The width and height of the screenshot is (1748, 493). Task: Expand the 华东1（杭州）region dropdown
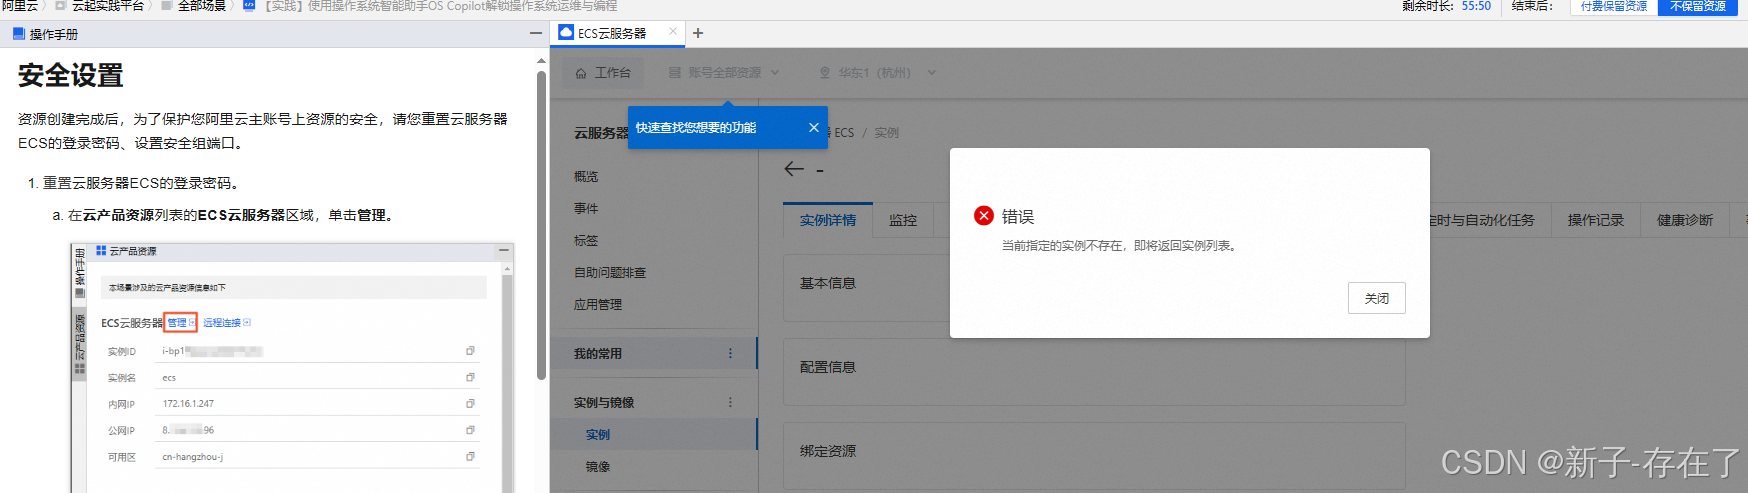[878, 73]
